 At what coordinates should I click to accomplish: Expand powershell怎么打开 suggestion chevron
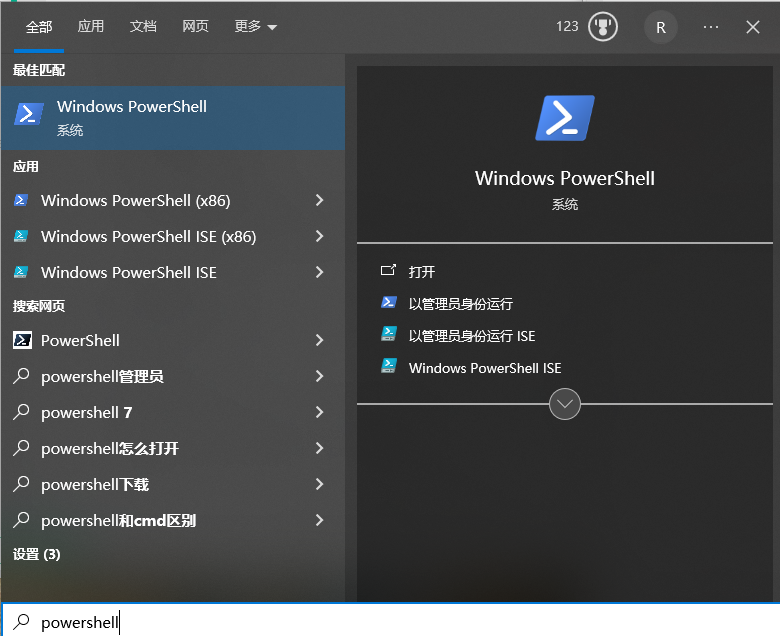pos(319,448)
